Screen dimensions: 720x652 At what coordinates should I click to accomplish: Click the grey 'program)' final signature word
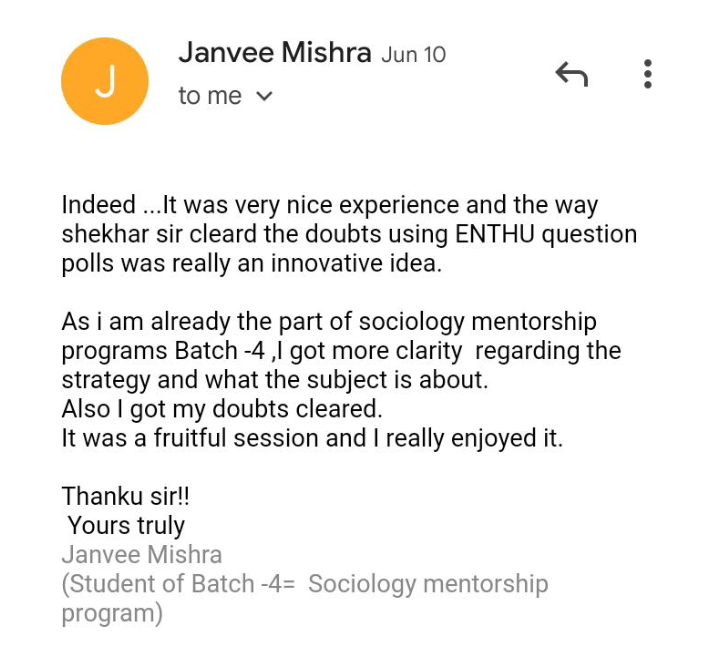pyautogui.click(x=112, y=614)
